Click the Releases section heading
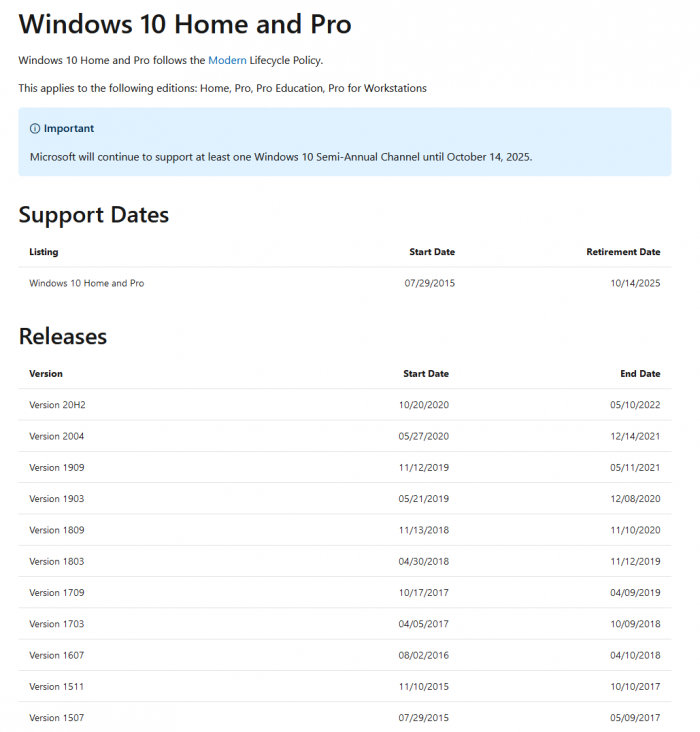700x732 pixels. tap(63, 337)
